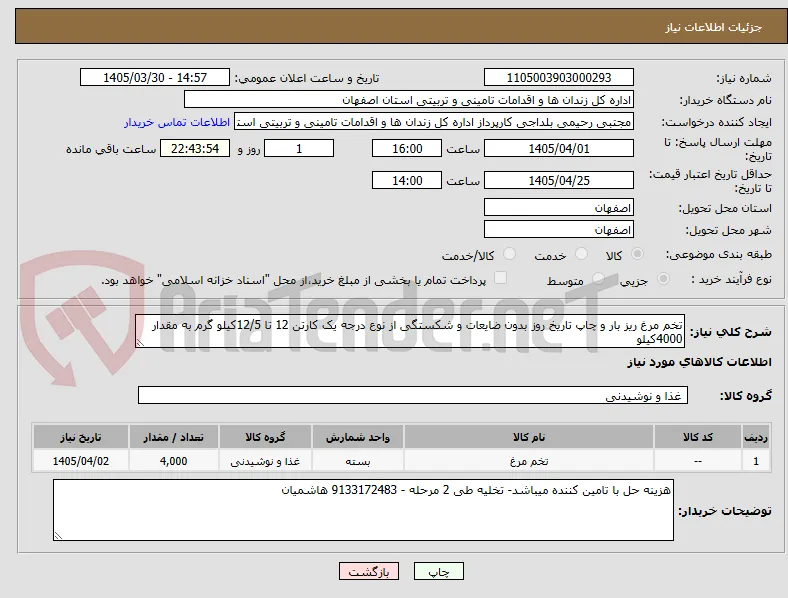The width and height of the screenshot is (788, 598).
Task: Click the چاپ print button
Action: [439, 571]
